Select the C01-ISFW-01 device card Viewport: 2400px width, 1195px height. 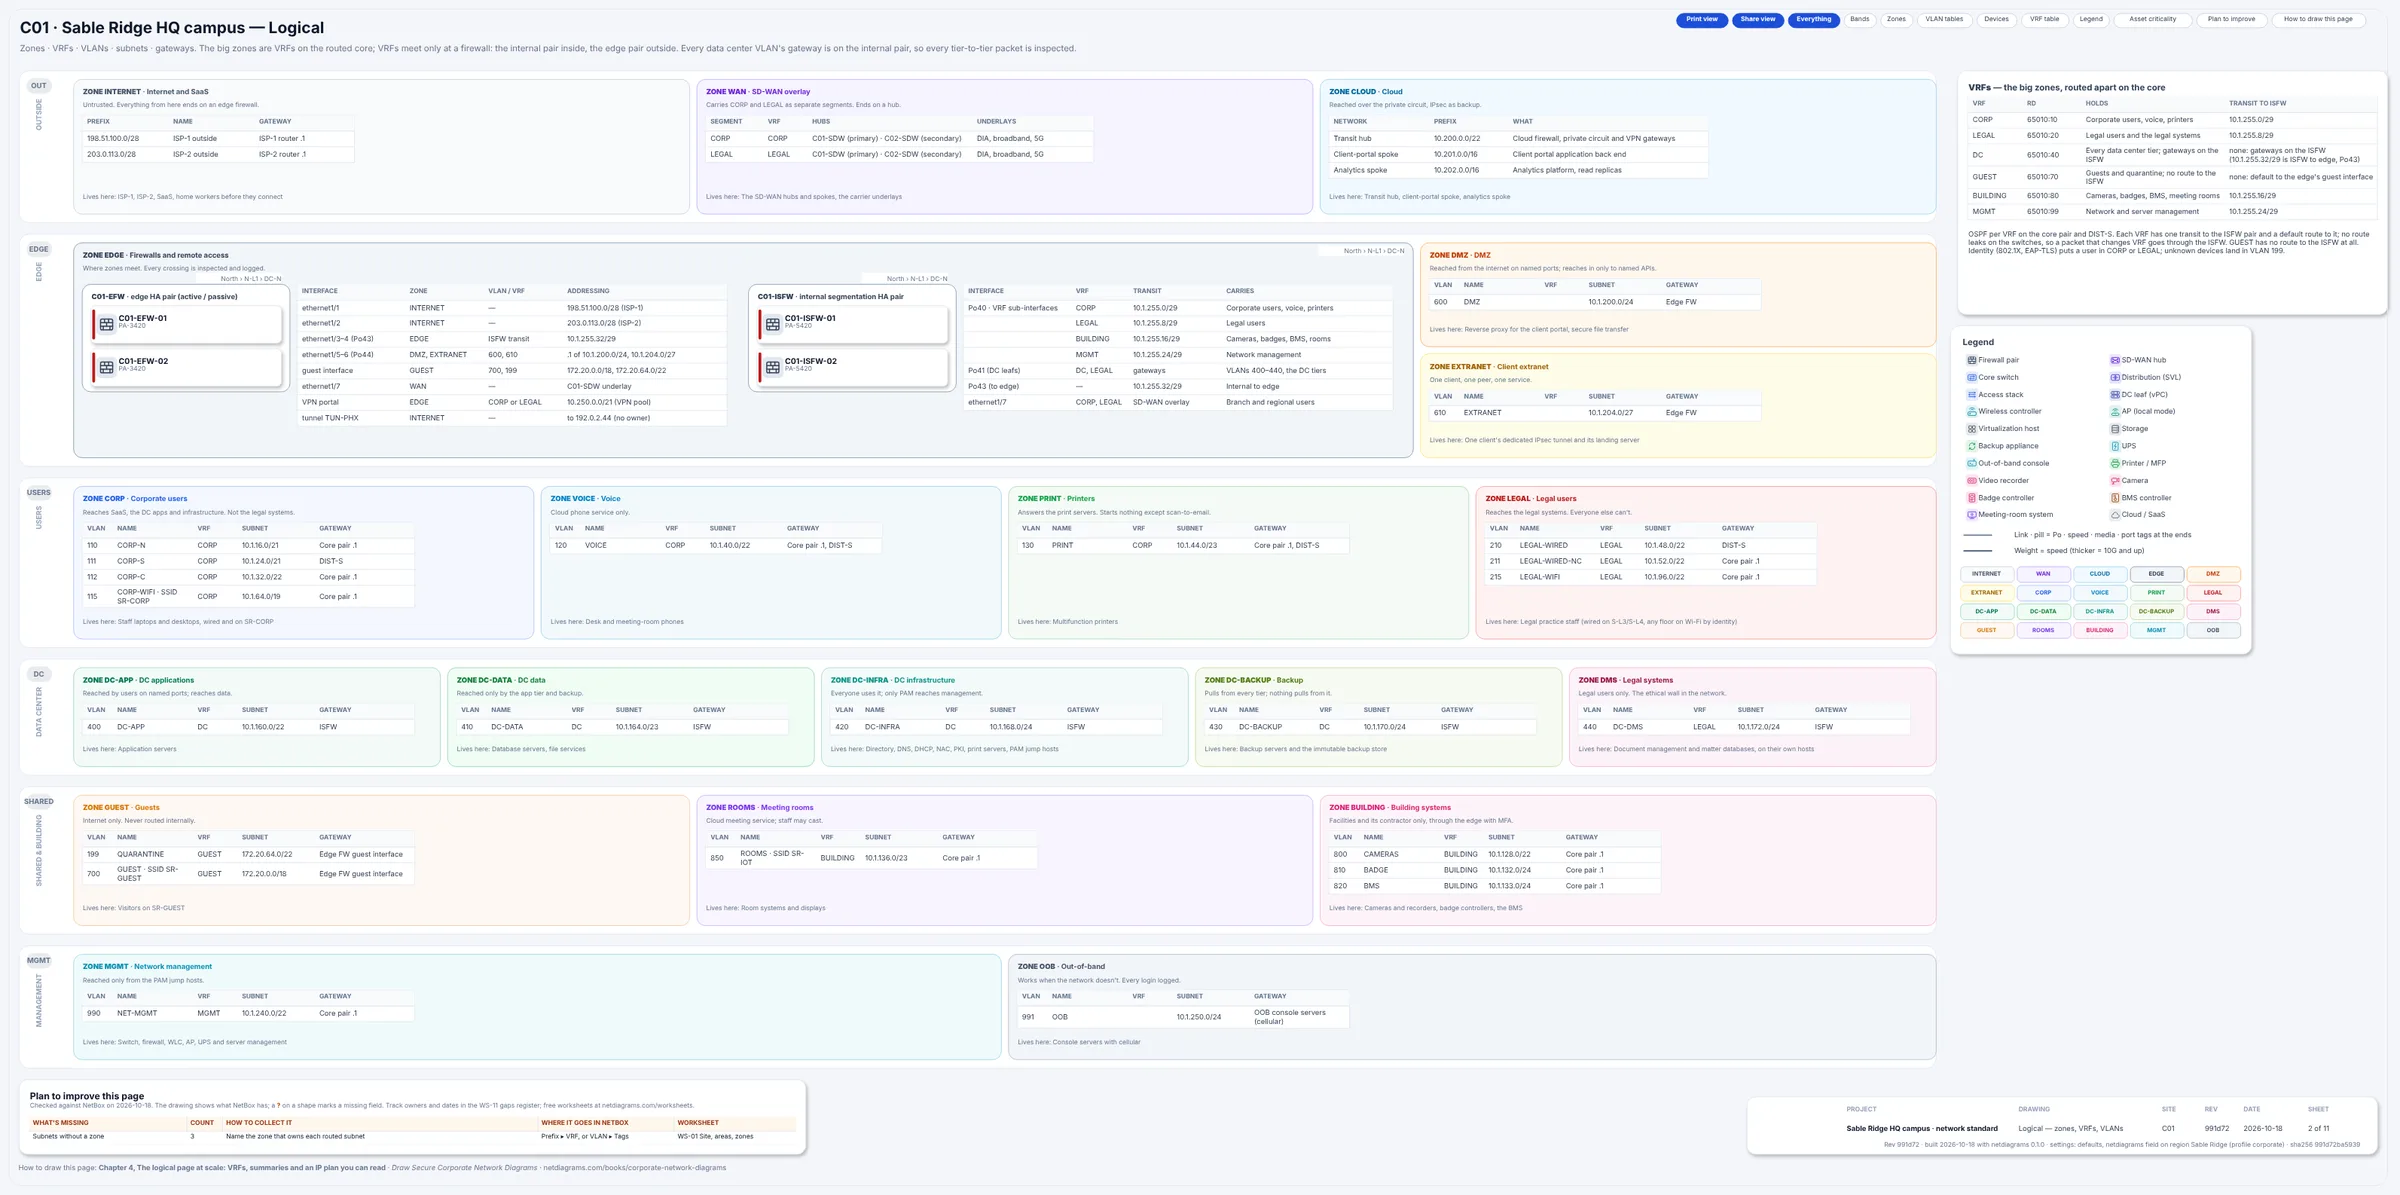(853, 324)
